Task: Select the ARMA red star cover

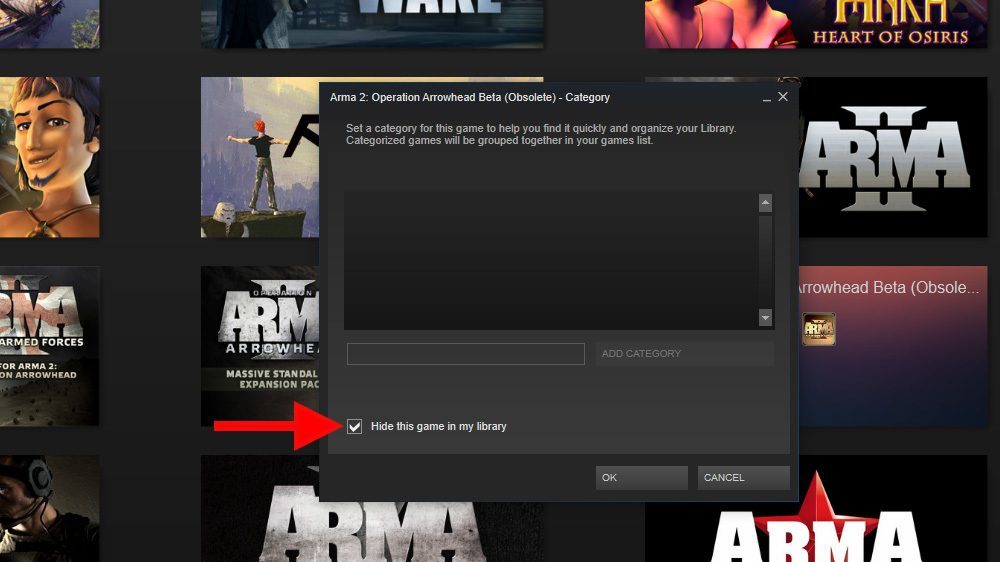Action: point(816,508)
